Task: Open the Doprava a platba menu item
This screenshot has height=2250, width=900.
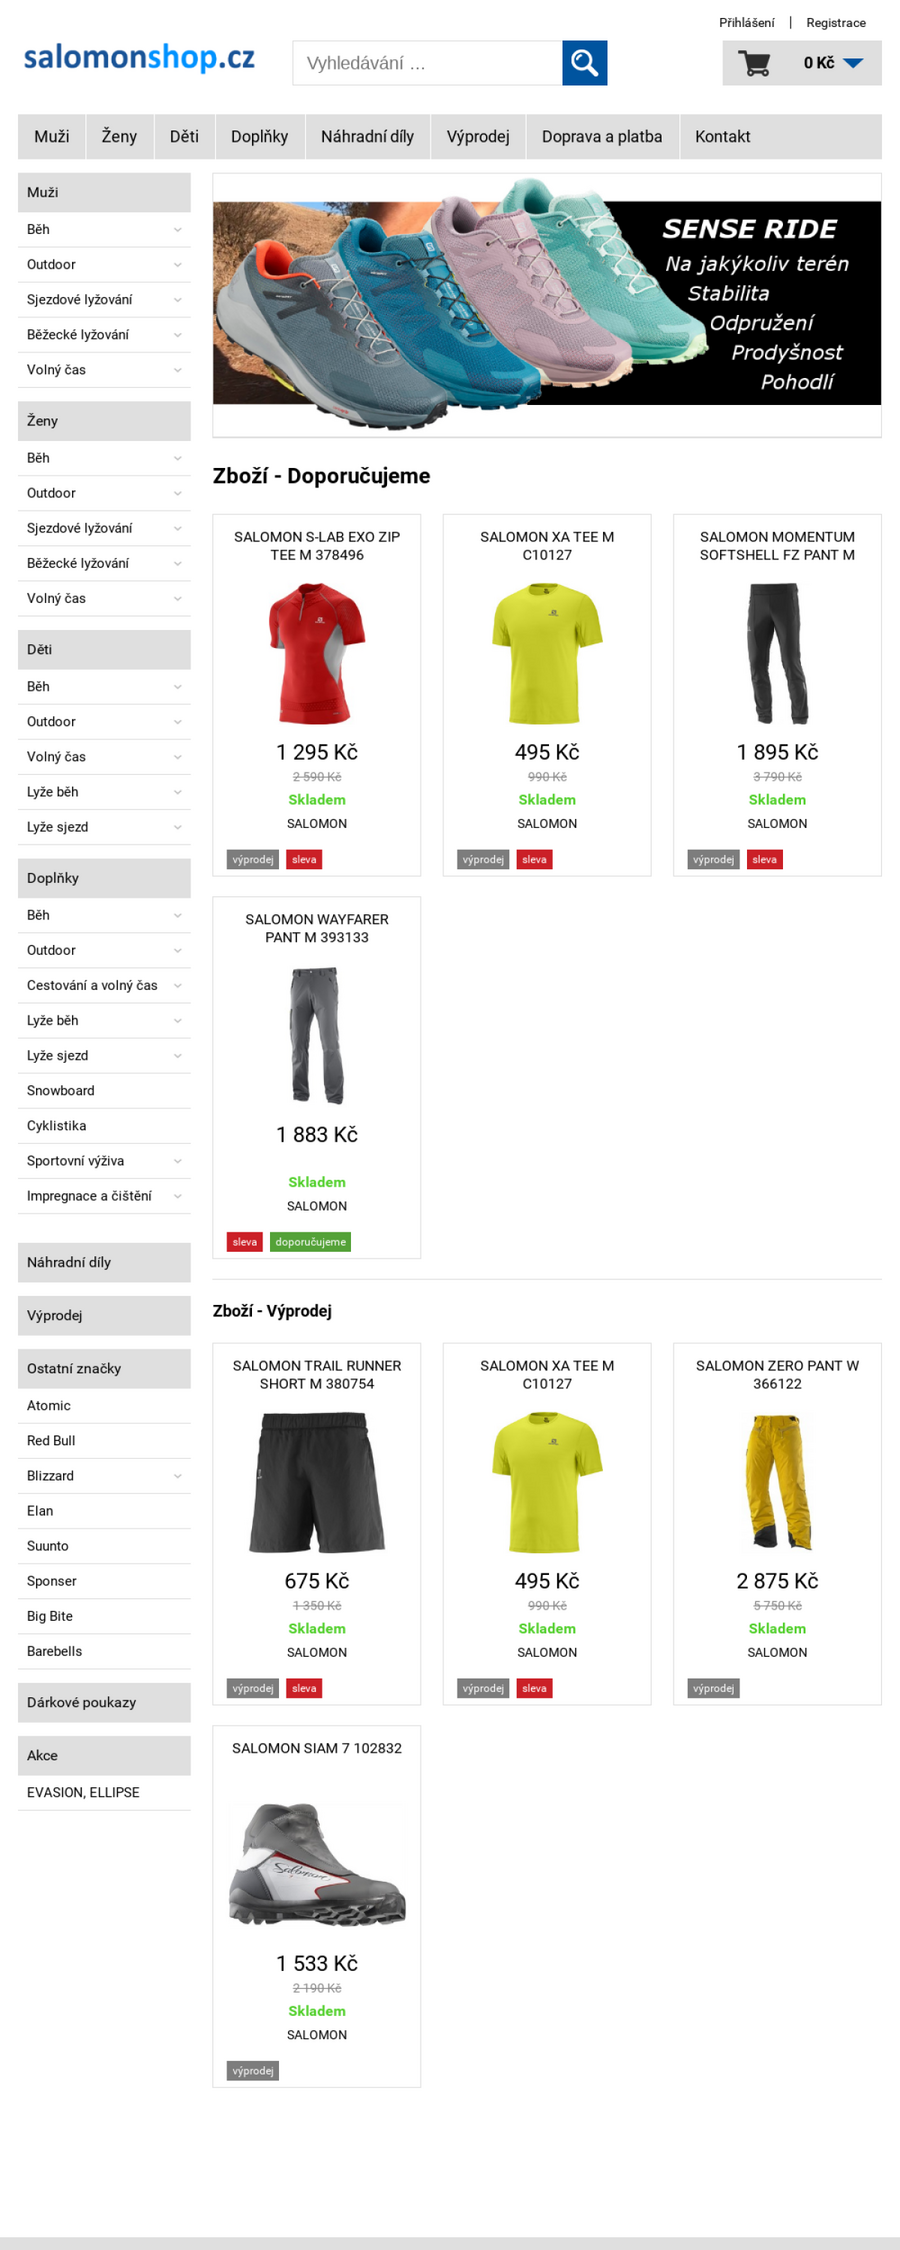Action: (x=602, y=137)
